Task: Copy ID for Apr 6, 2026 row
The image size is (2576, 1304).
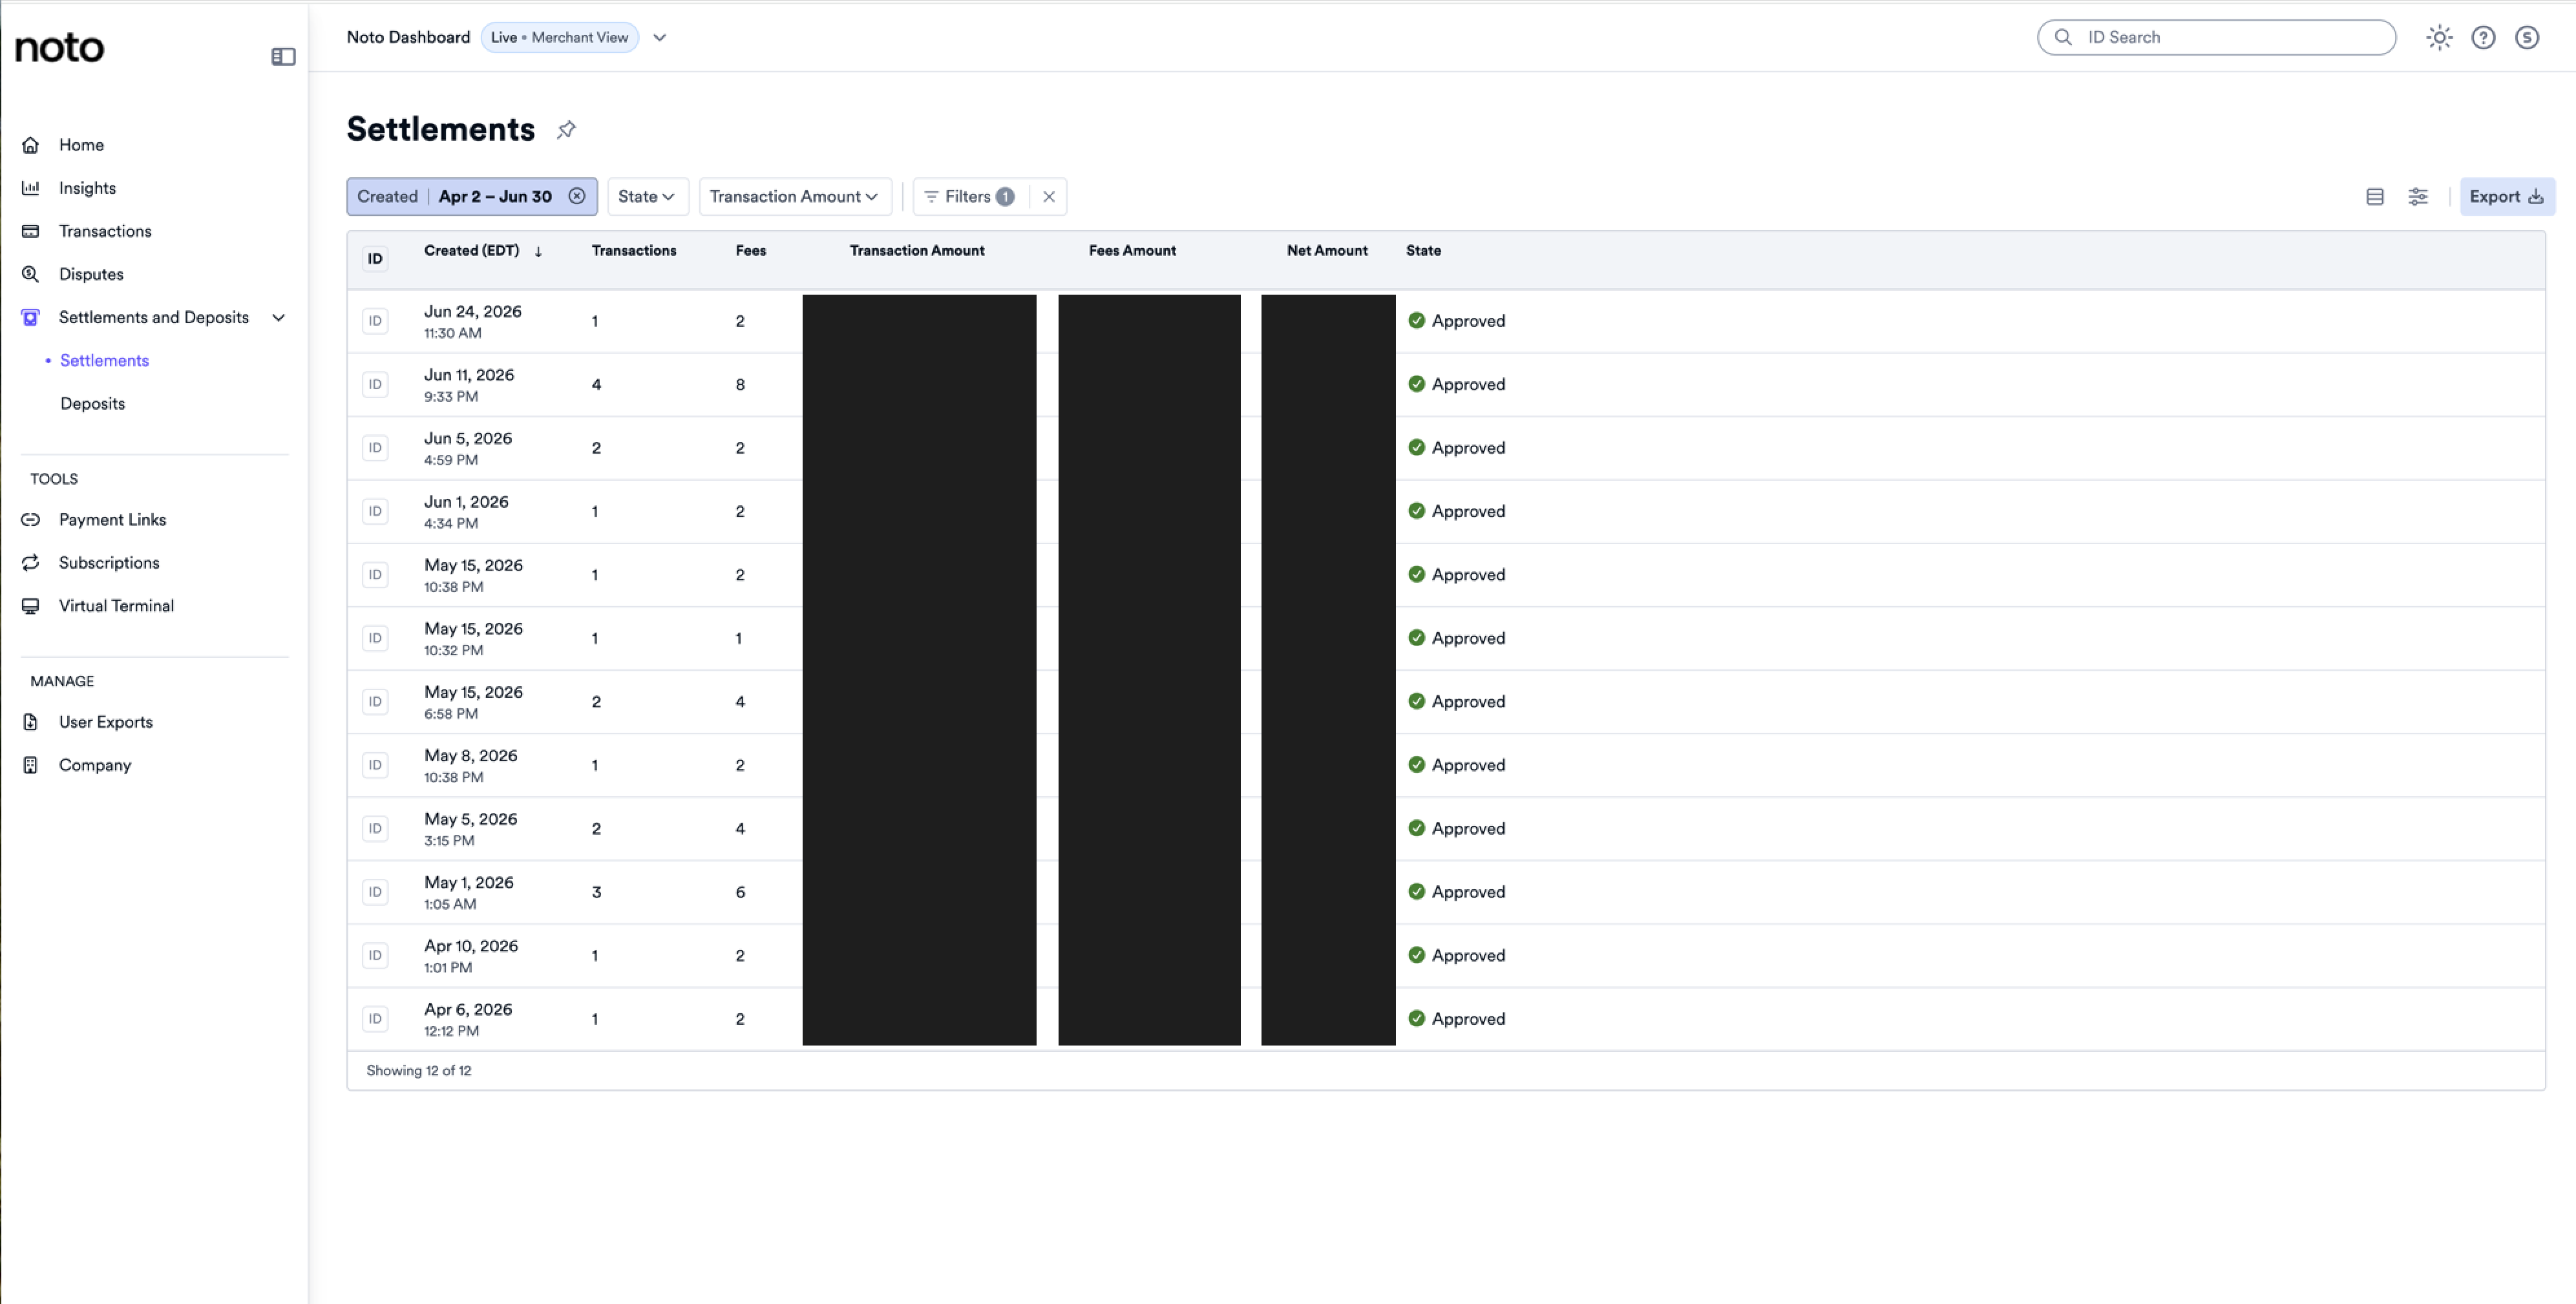Action: 375,1019
